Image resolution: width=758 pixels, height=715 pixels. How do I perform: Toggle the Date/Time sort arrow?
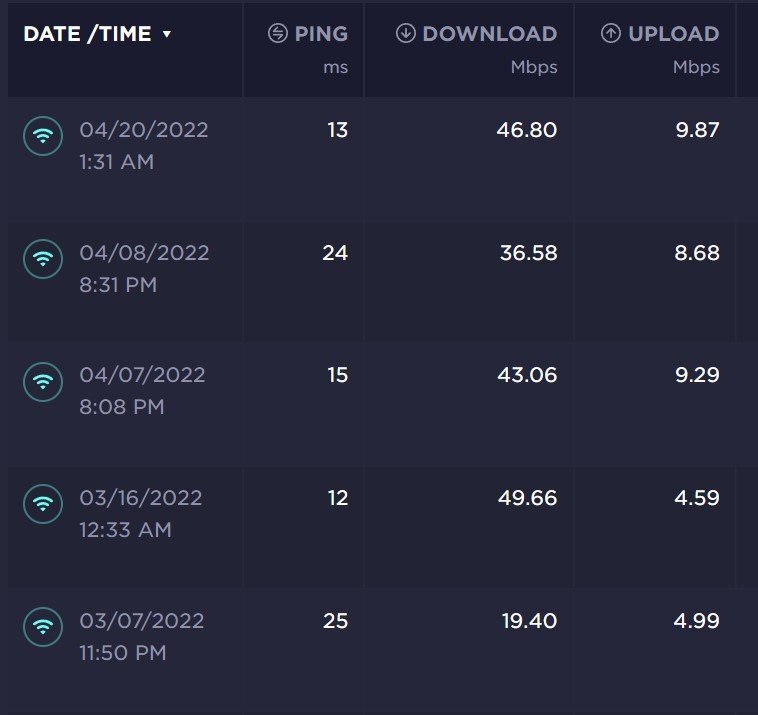click(167, 34)
